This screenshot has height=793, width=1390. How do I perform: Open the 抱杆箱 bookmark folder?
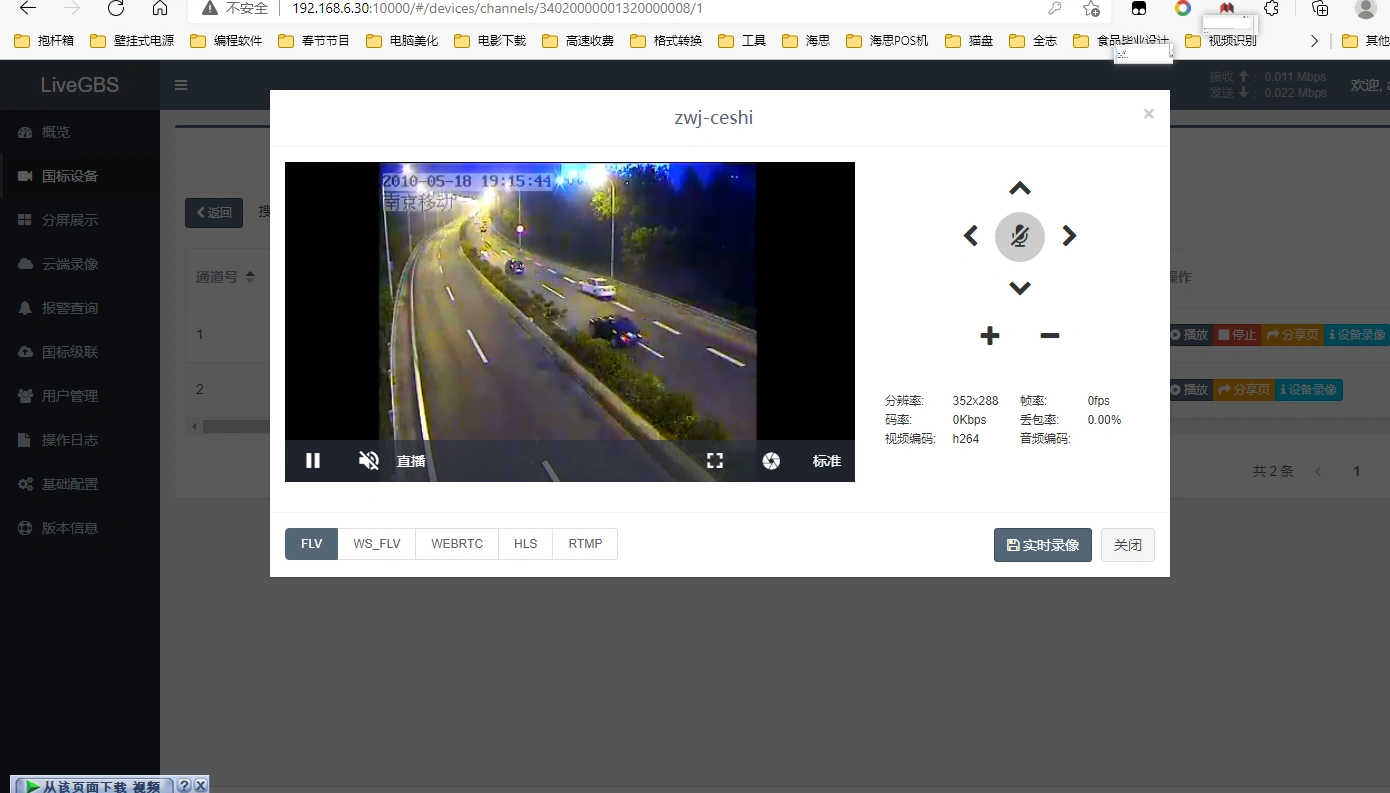45,41
